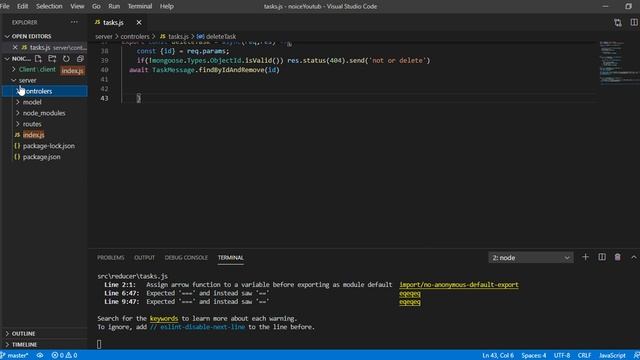The image size is (640, 360).
Task: Click Ln 43, Col 6 position indicator
Action: click(498, 355)
